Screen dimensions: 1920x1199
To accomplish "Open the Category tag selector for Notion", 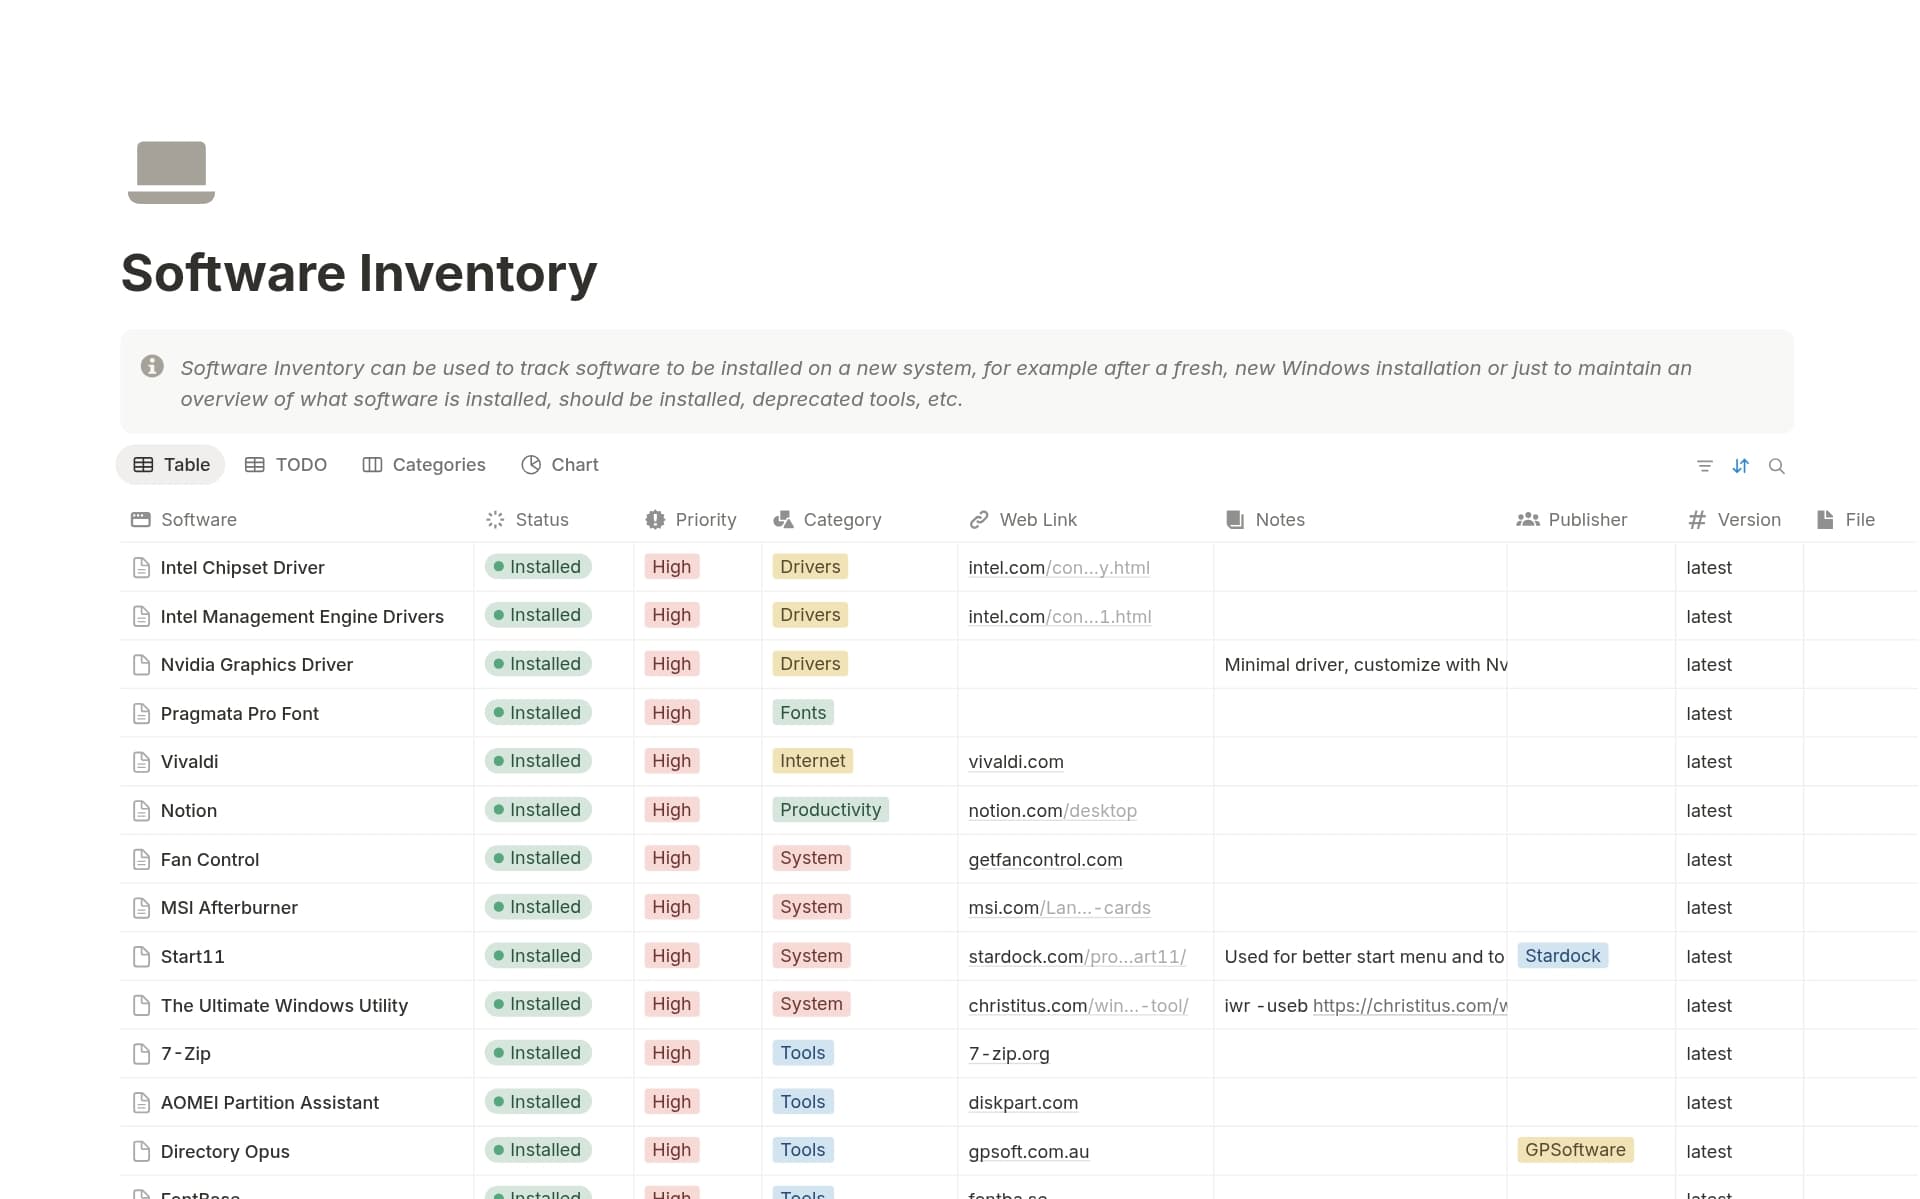I will click(x=830, y=810).
